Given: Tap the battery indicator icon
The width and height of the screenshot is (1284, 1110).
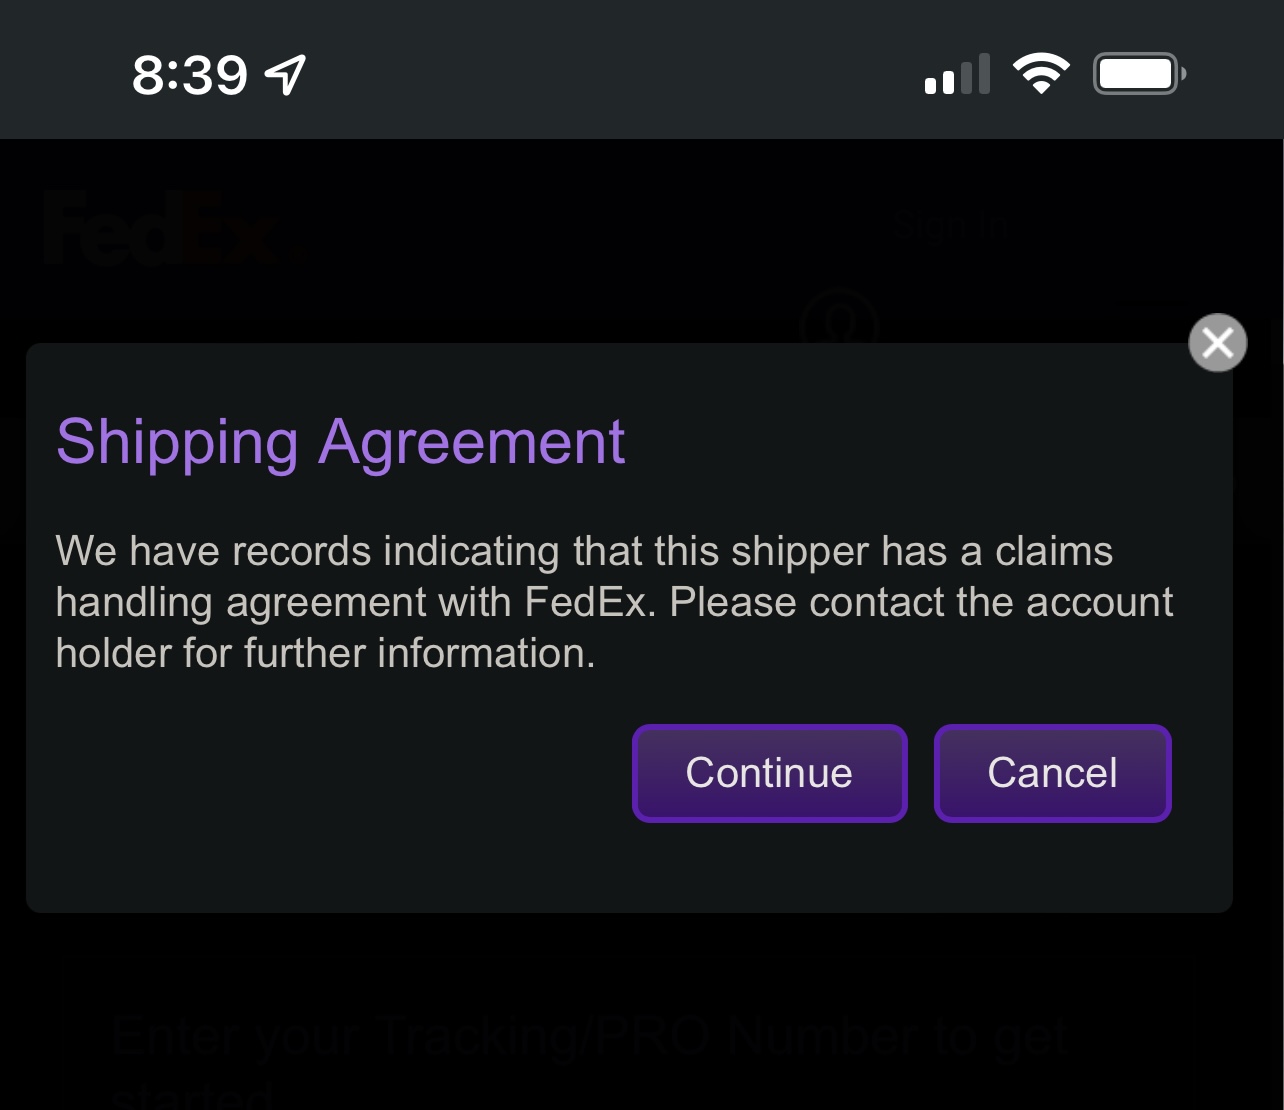Looking at the screenshot, I should (x=1139, y=74).
